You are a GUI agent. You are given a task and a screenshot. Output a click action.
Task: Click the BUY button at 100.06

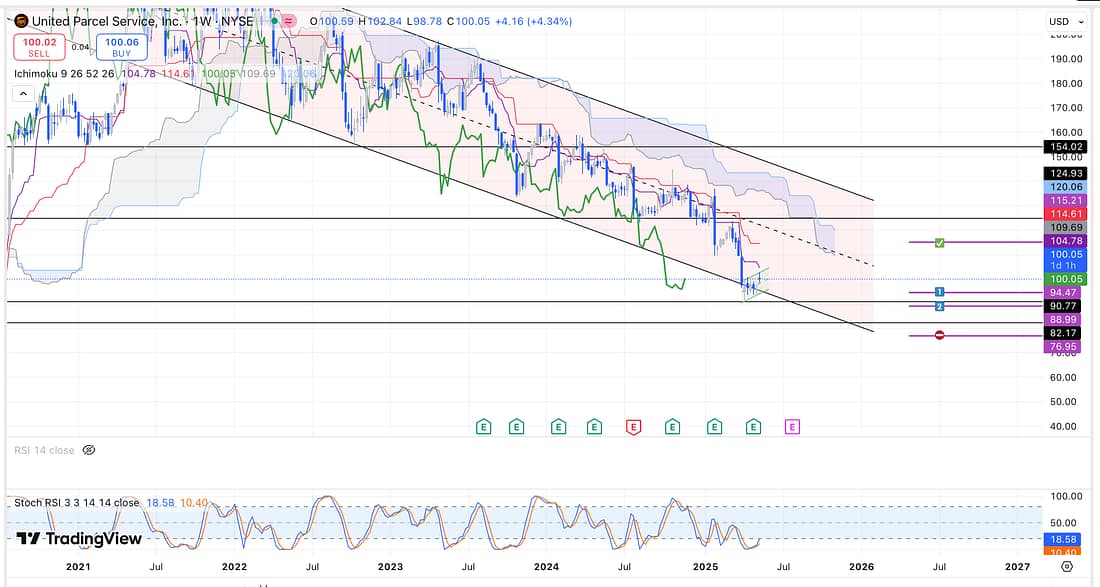(x=122, y=46)
